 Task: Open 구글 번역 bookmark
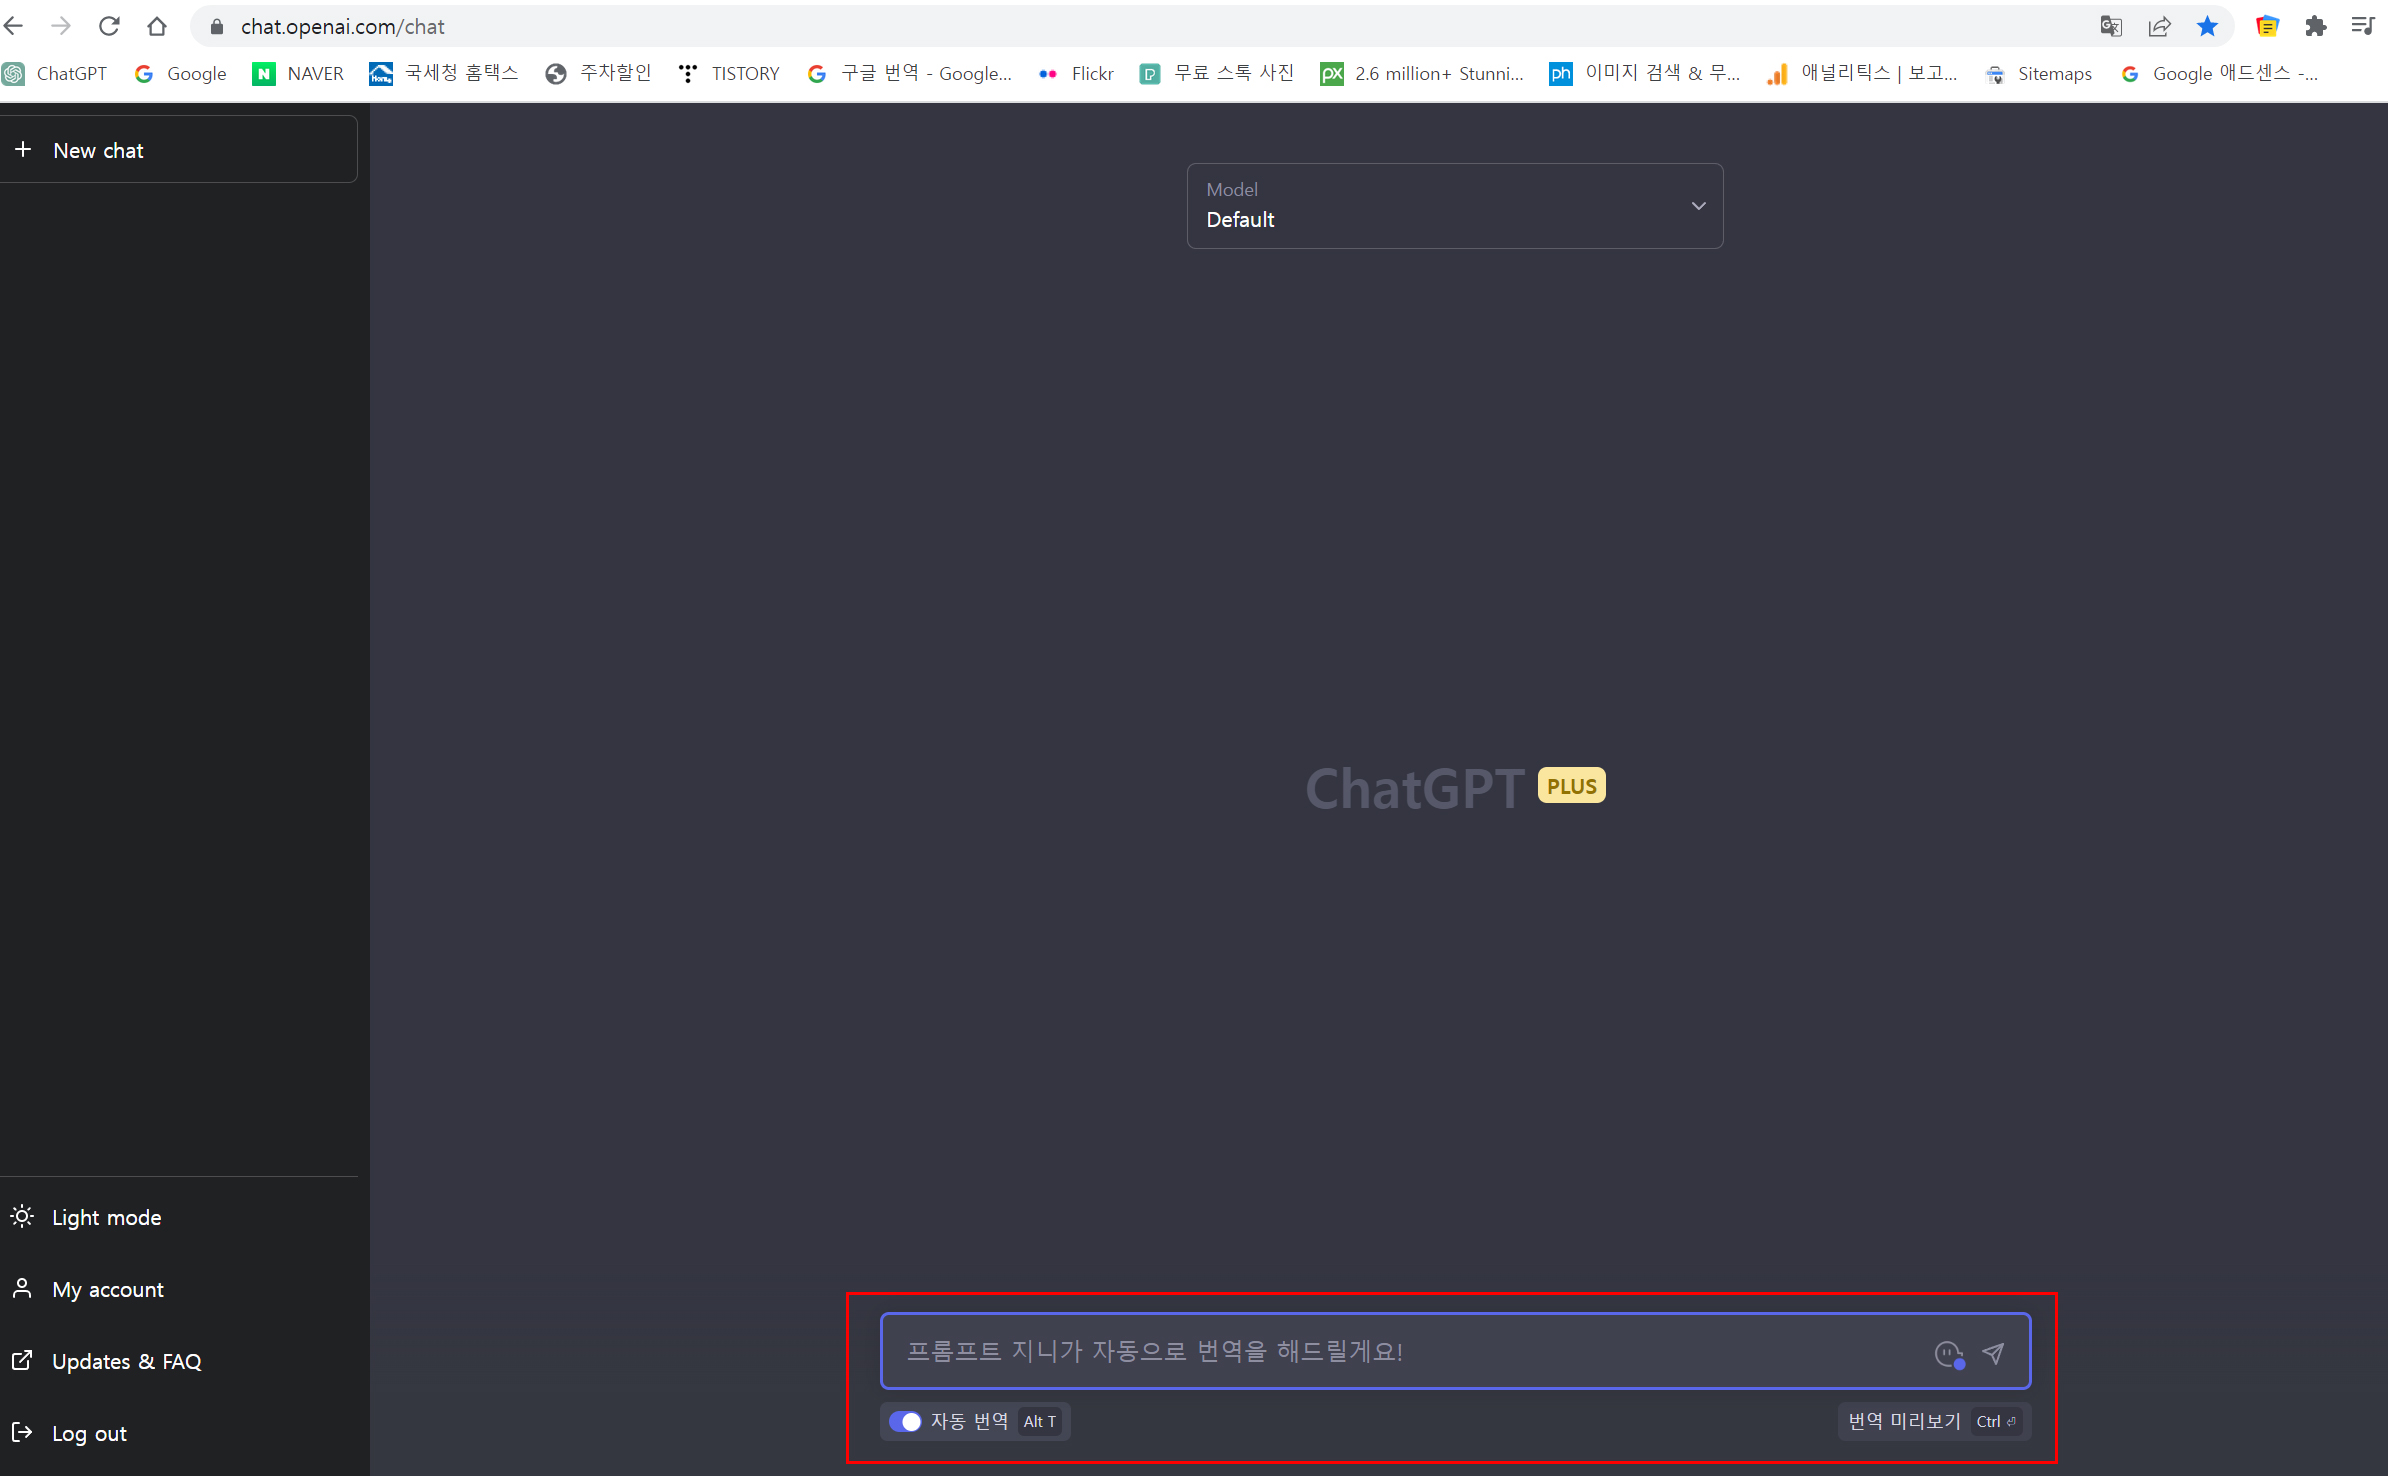(910, 73)
